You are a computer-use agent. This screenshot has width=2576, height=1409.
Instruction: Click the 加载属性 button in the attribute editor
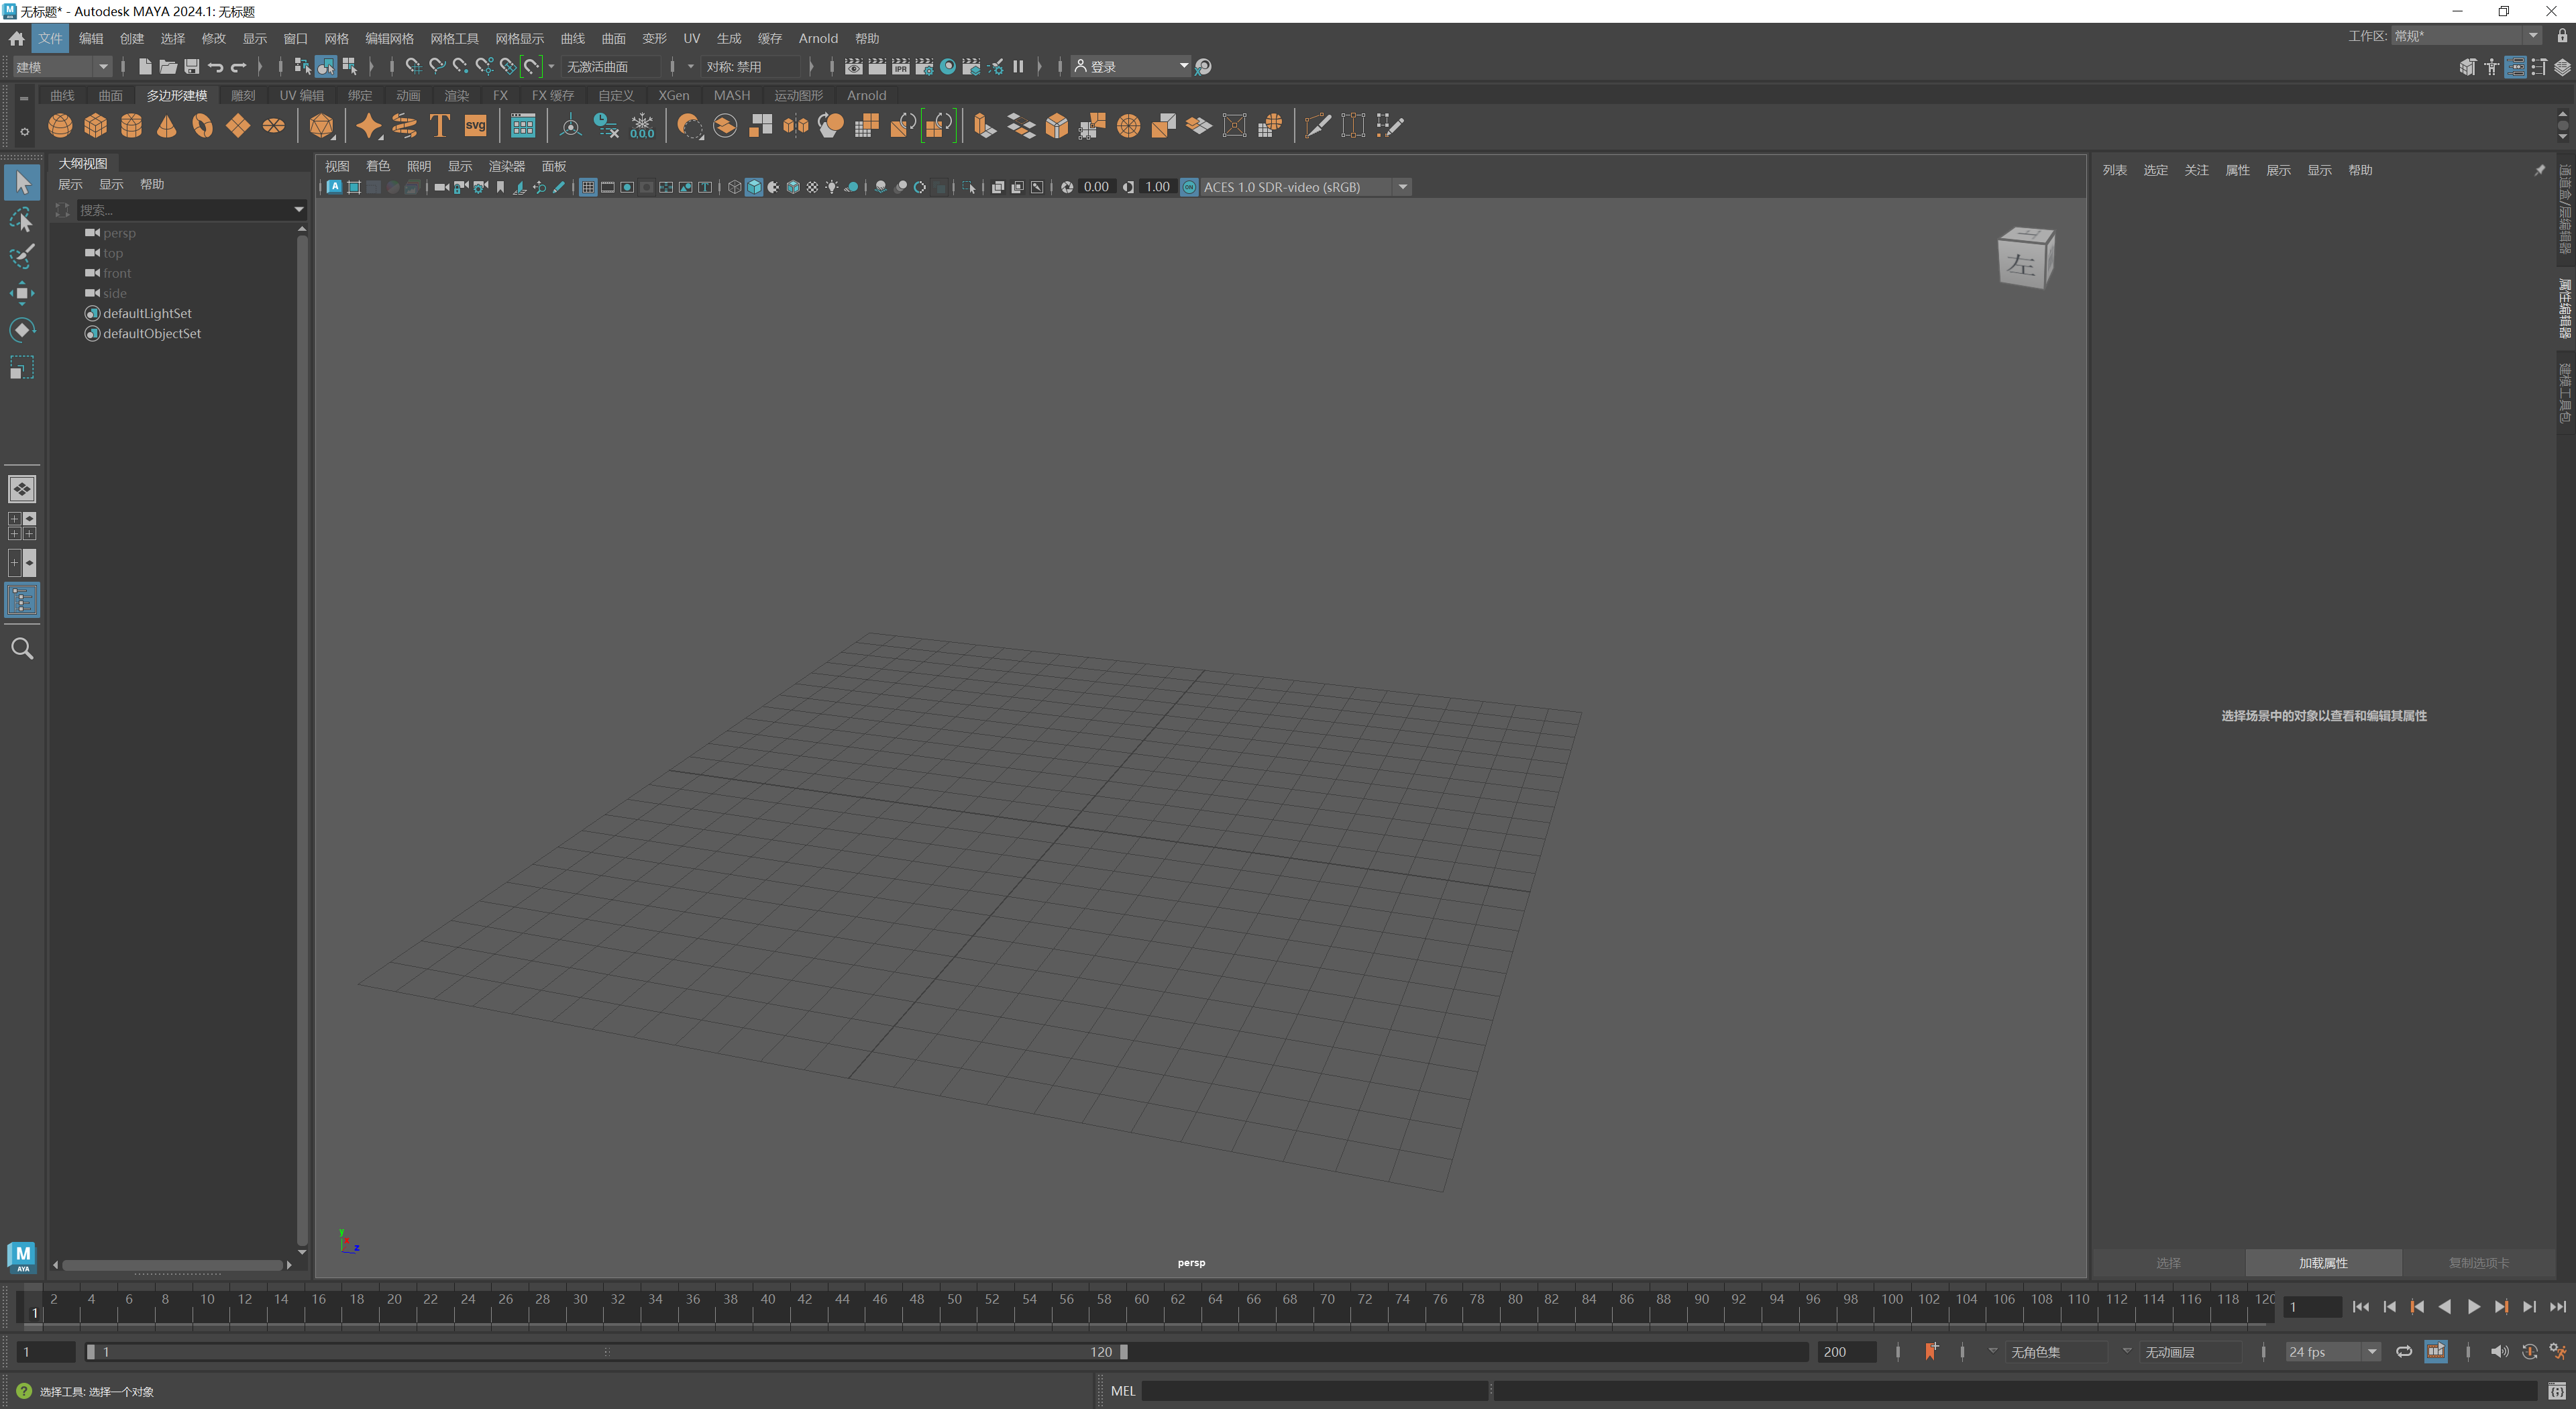pos(2322,1263)
